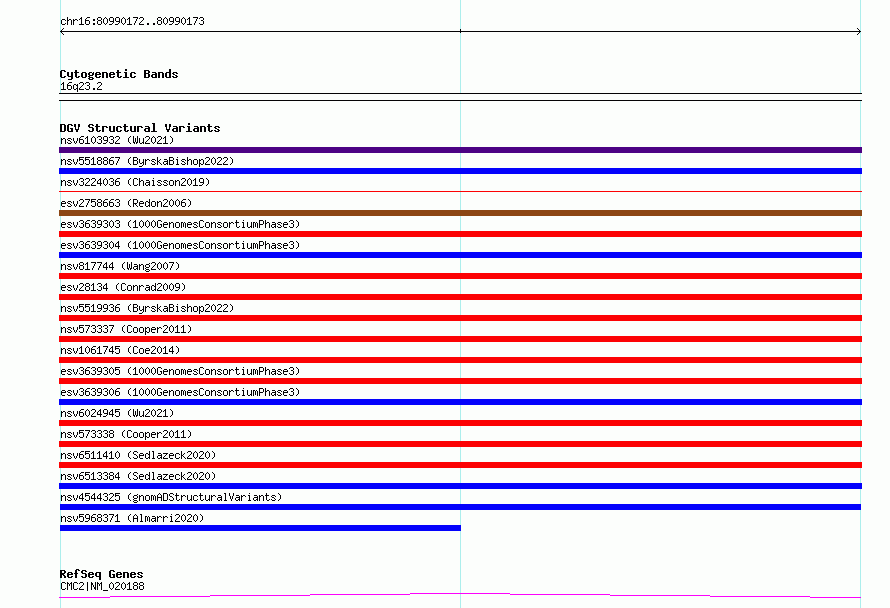This screenshot has height=608, width=890.
Task: Open variant nsv5519936 (ByrskaBishop2022) label
Action: click(x=147, y=308)
